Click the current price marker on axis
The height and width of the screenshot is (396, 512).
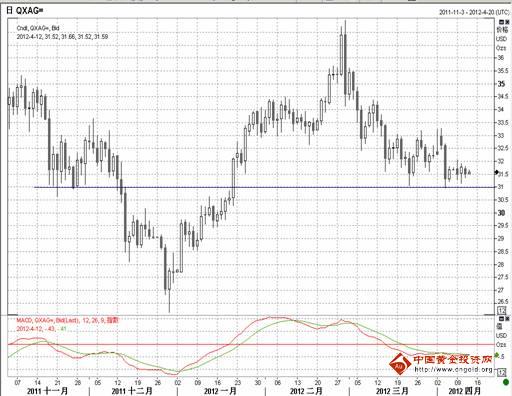496,172
